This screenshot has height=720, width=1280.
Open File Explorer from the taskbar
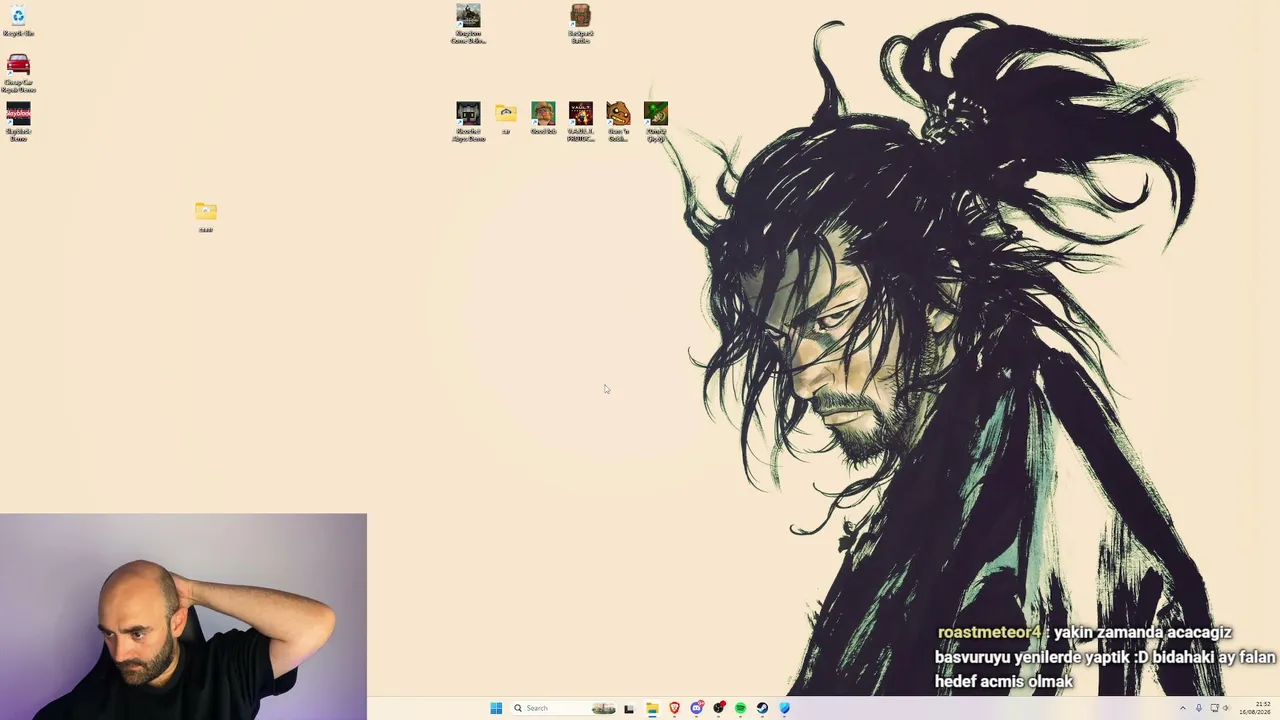coord(652,708)
